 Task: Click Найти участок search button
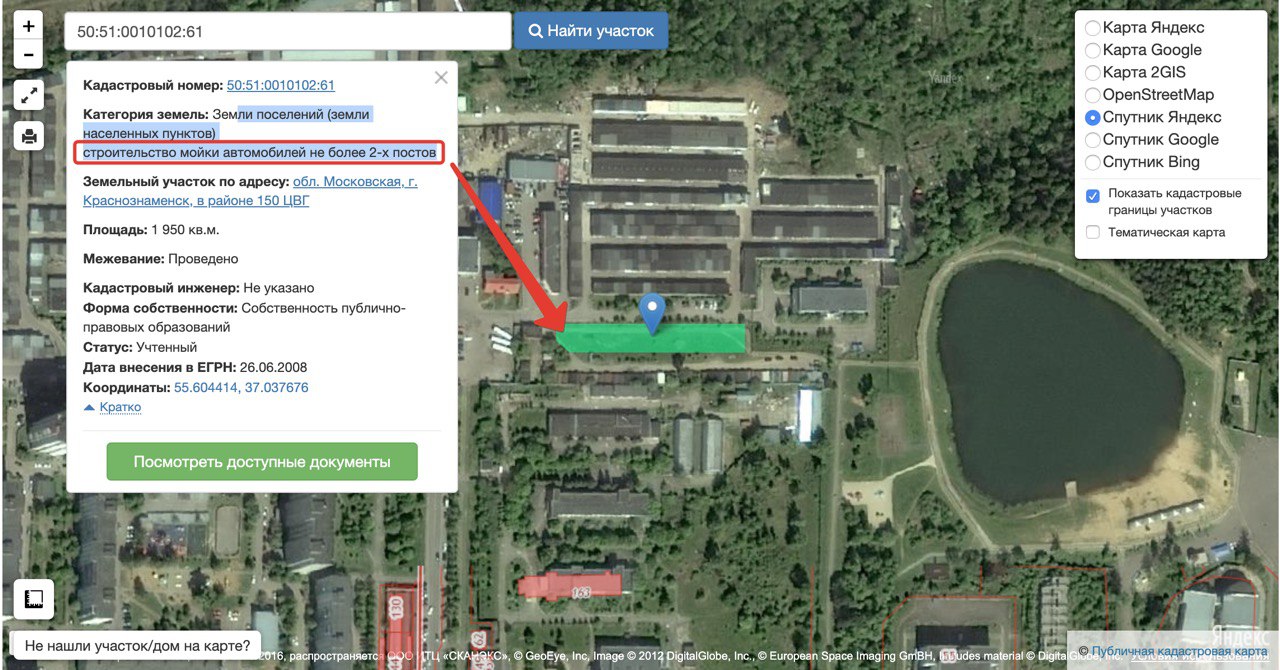591,31
